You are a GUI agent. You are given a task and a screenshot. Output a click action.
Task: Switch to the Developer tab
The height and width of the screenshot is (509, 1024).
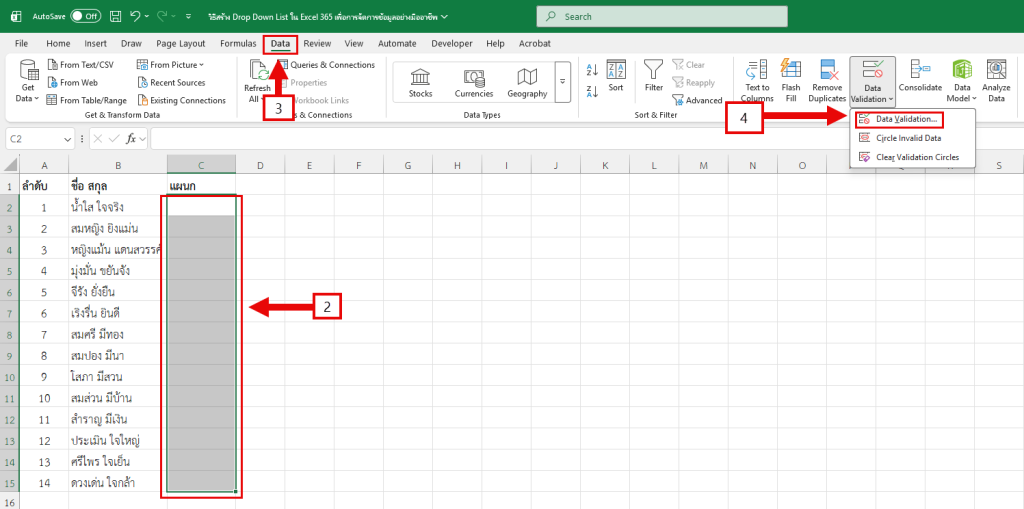(x=452, y=44)
